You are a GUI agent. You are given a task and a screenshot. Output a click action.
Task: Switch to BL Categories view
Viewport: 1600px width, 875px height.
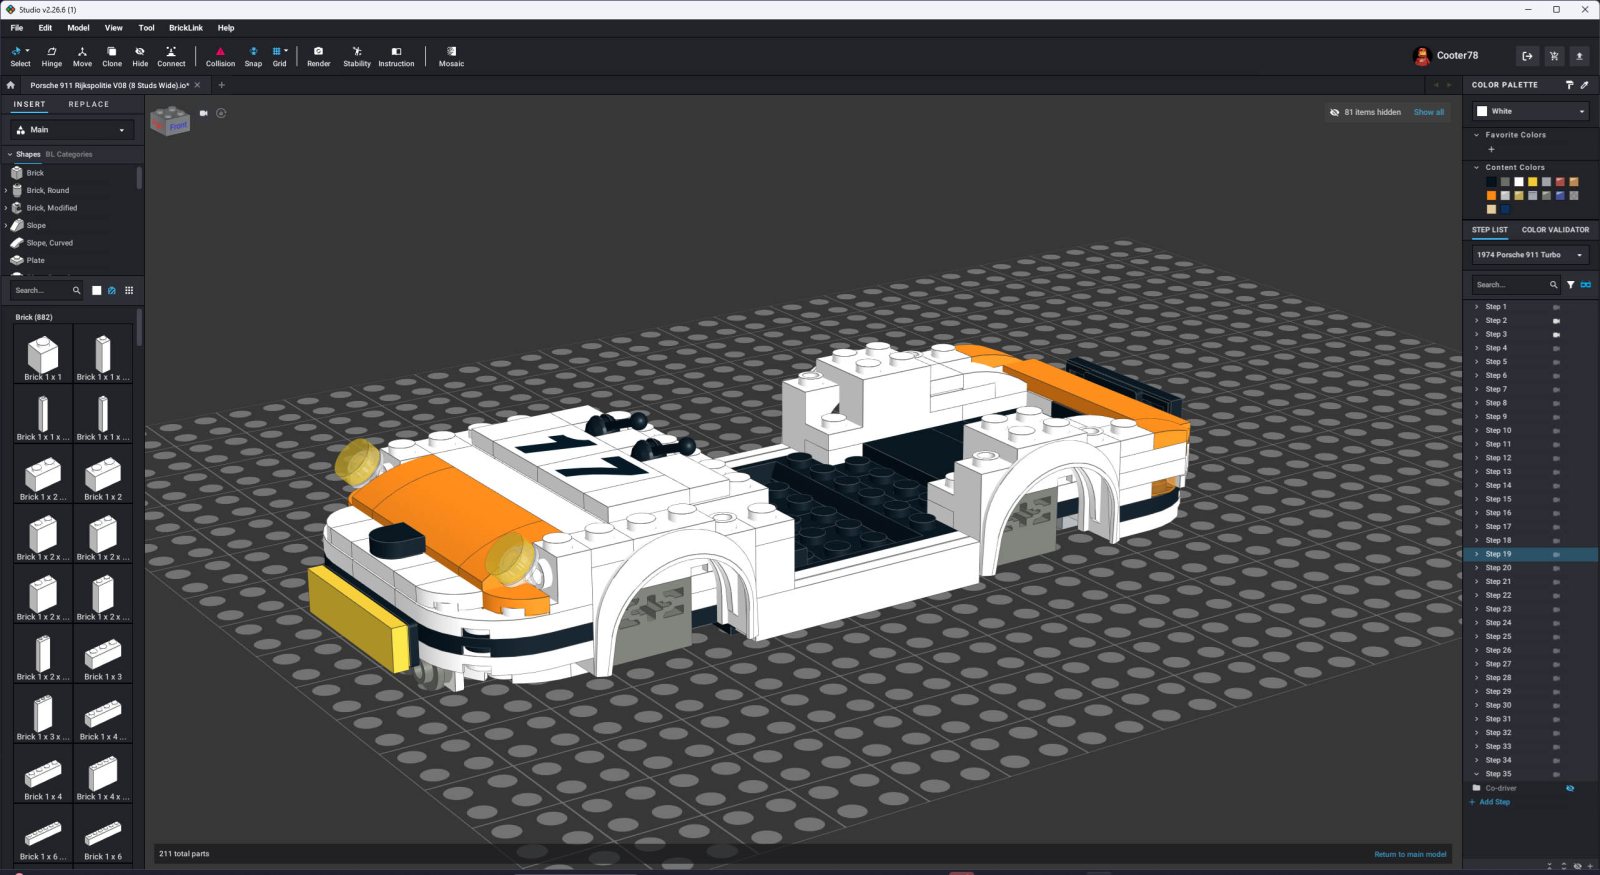[69, 155]
